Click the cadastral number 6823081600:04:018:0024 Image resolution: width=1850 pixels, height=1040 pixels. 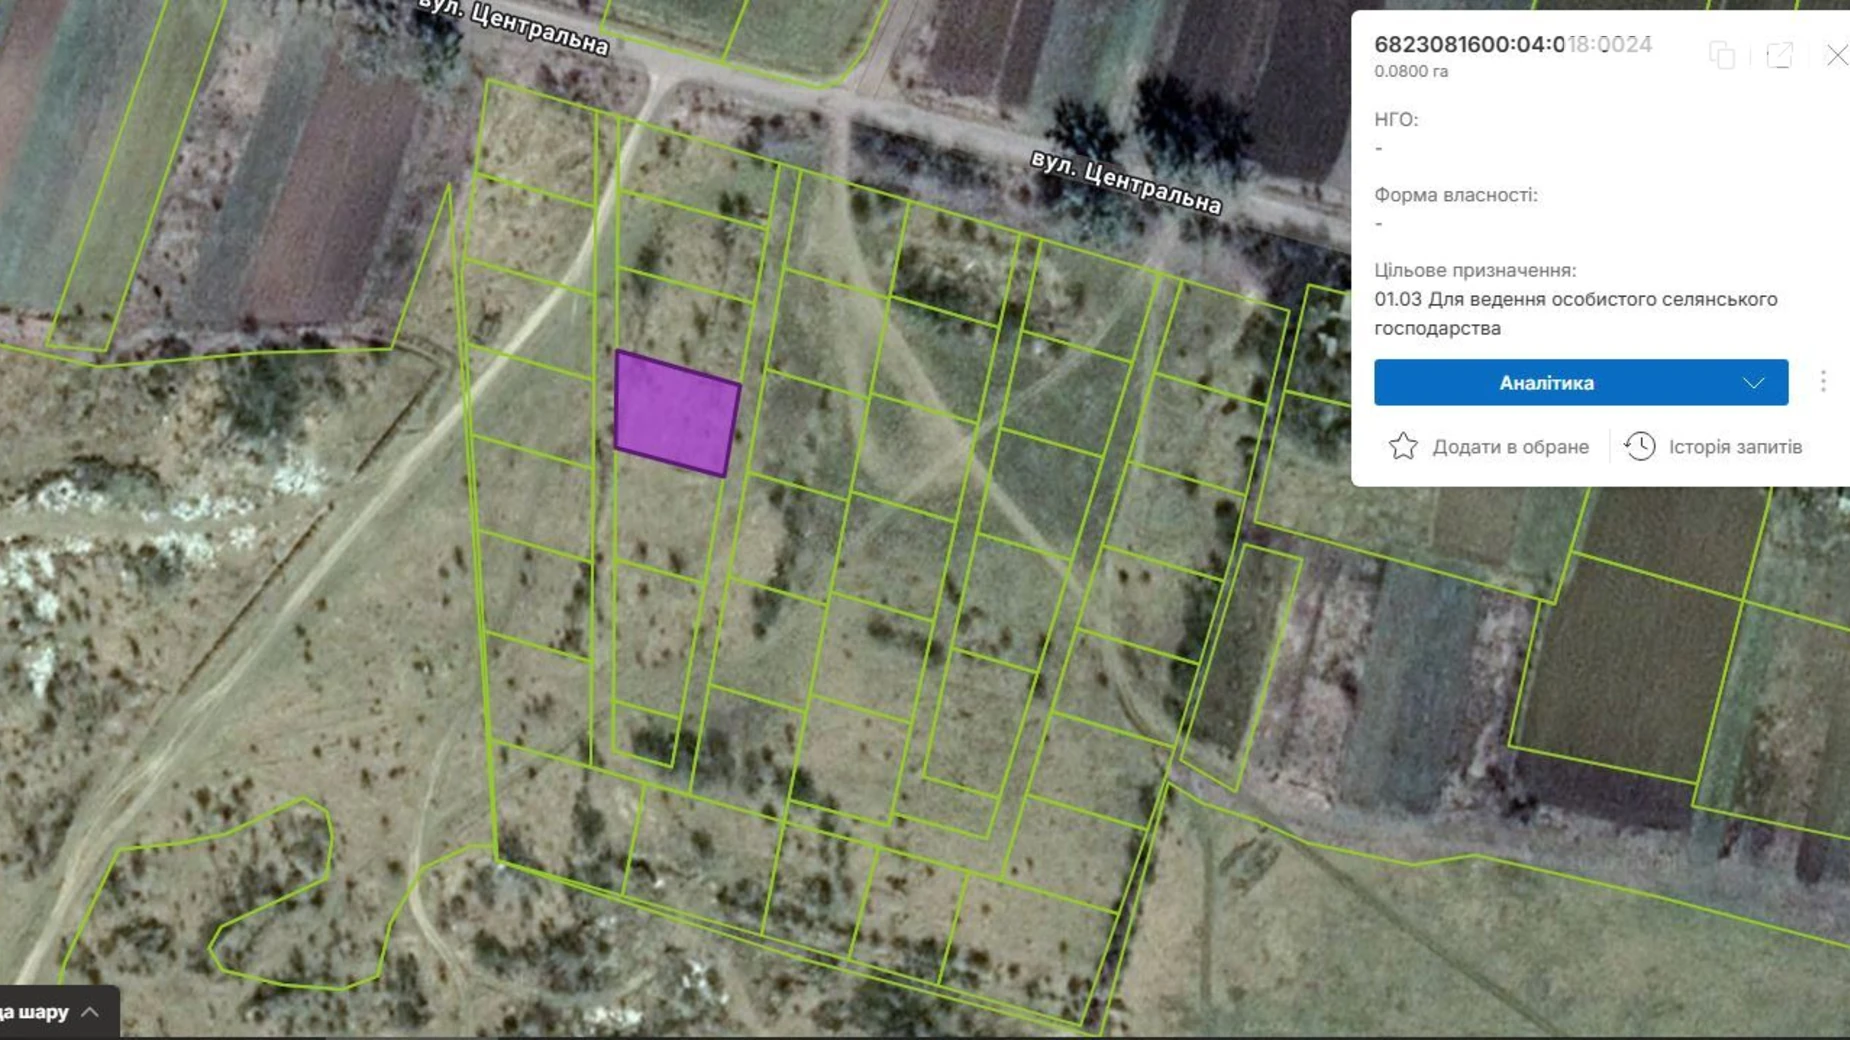point(1512,44)
